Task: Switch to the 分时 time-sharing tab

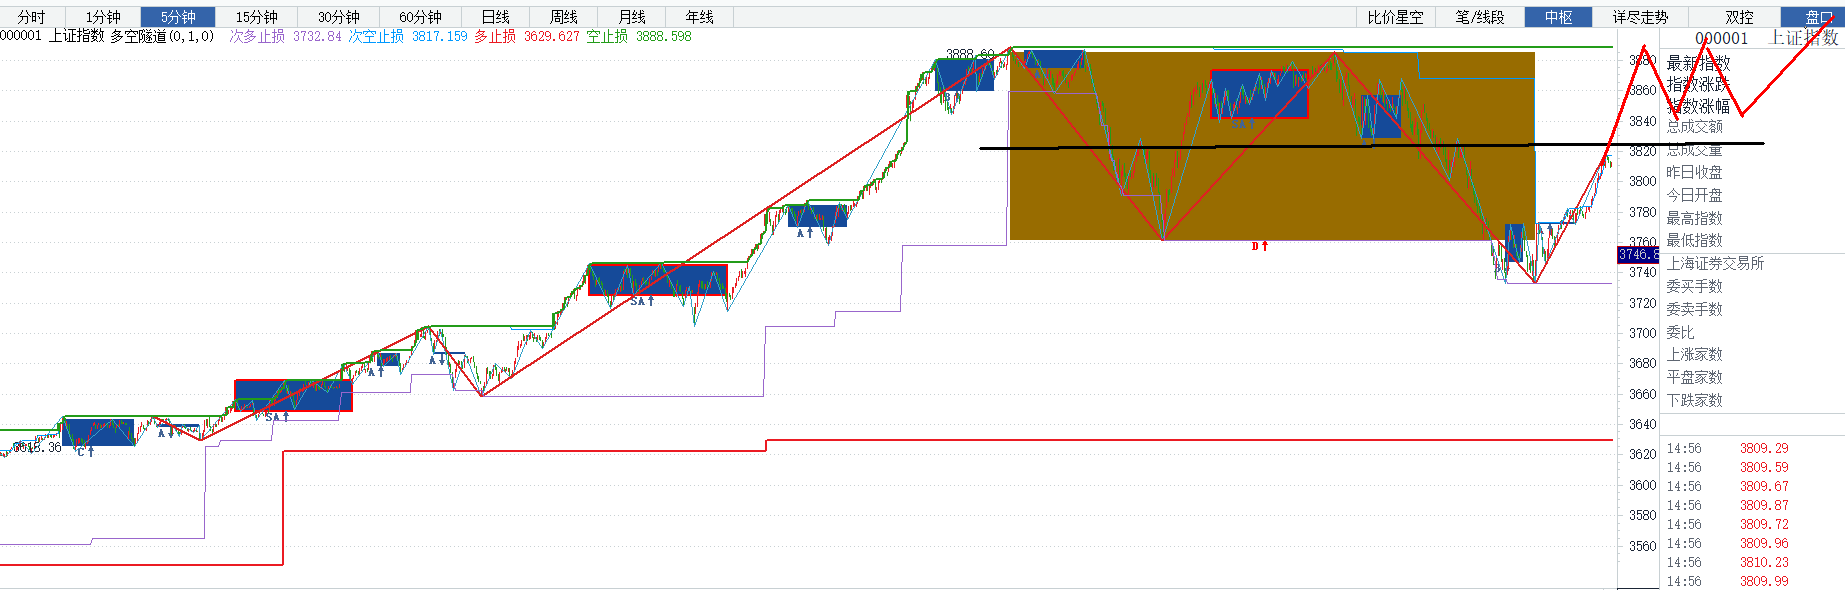Action: [31, 17]
